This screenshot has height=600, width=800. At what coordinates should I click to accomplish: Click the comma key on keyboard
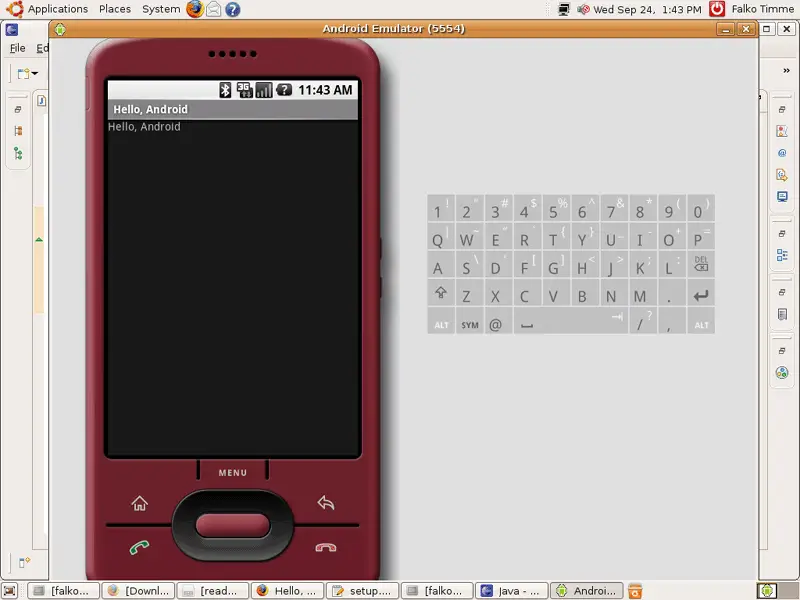[x=672, y=321]
